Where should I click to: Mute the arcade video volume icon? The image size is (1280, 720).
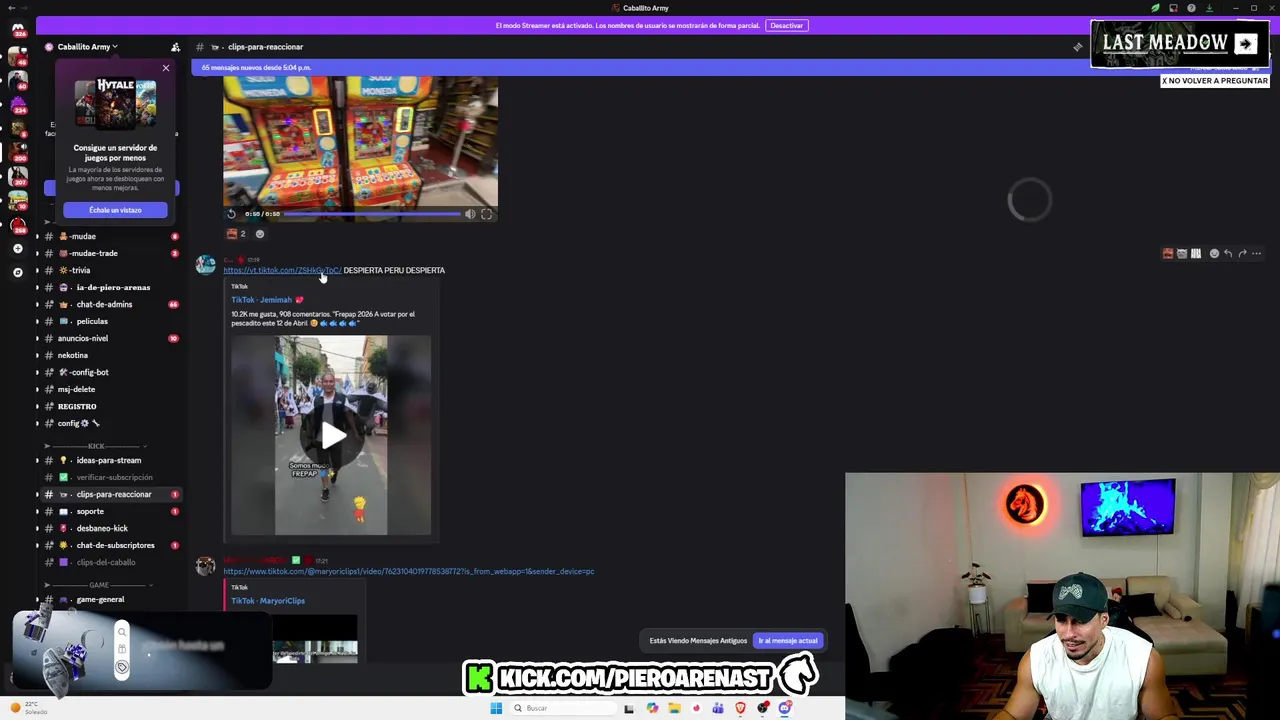click(470, 214)
